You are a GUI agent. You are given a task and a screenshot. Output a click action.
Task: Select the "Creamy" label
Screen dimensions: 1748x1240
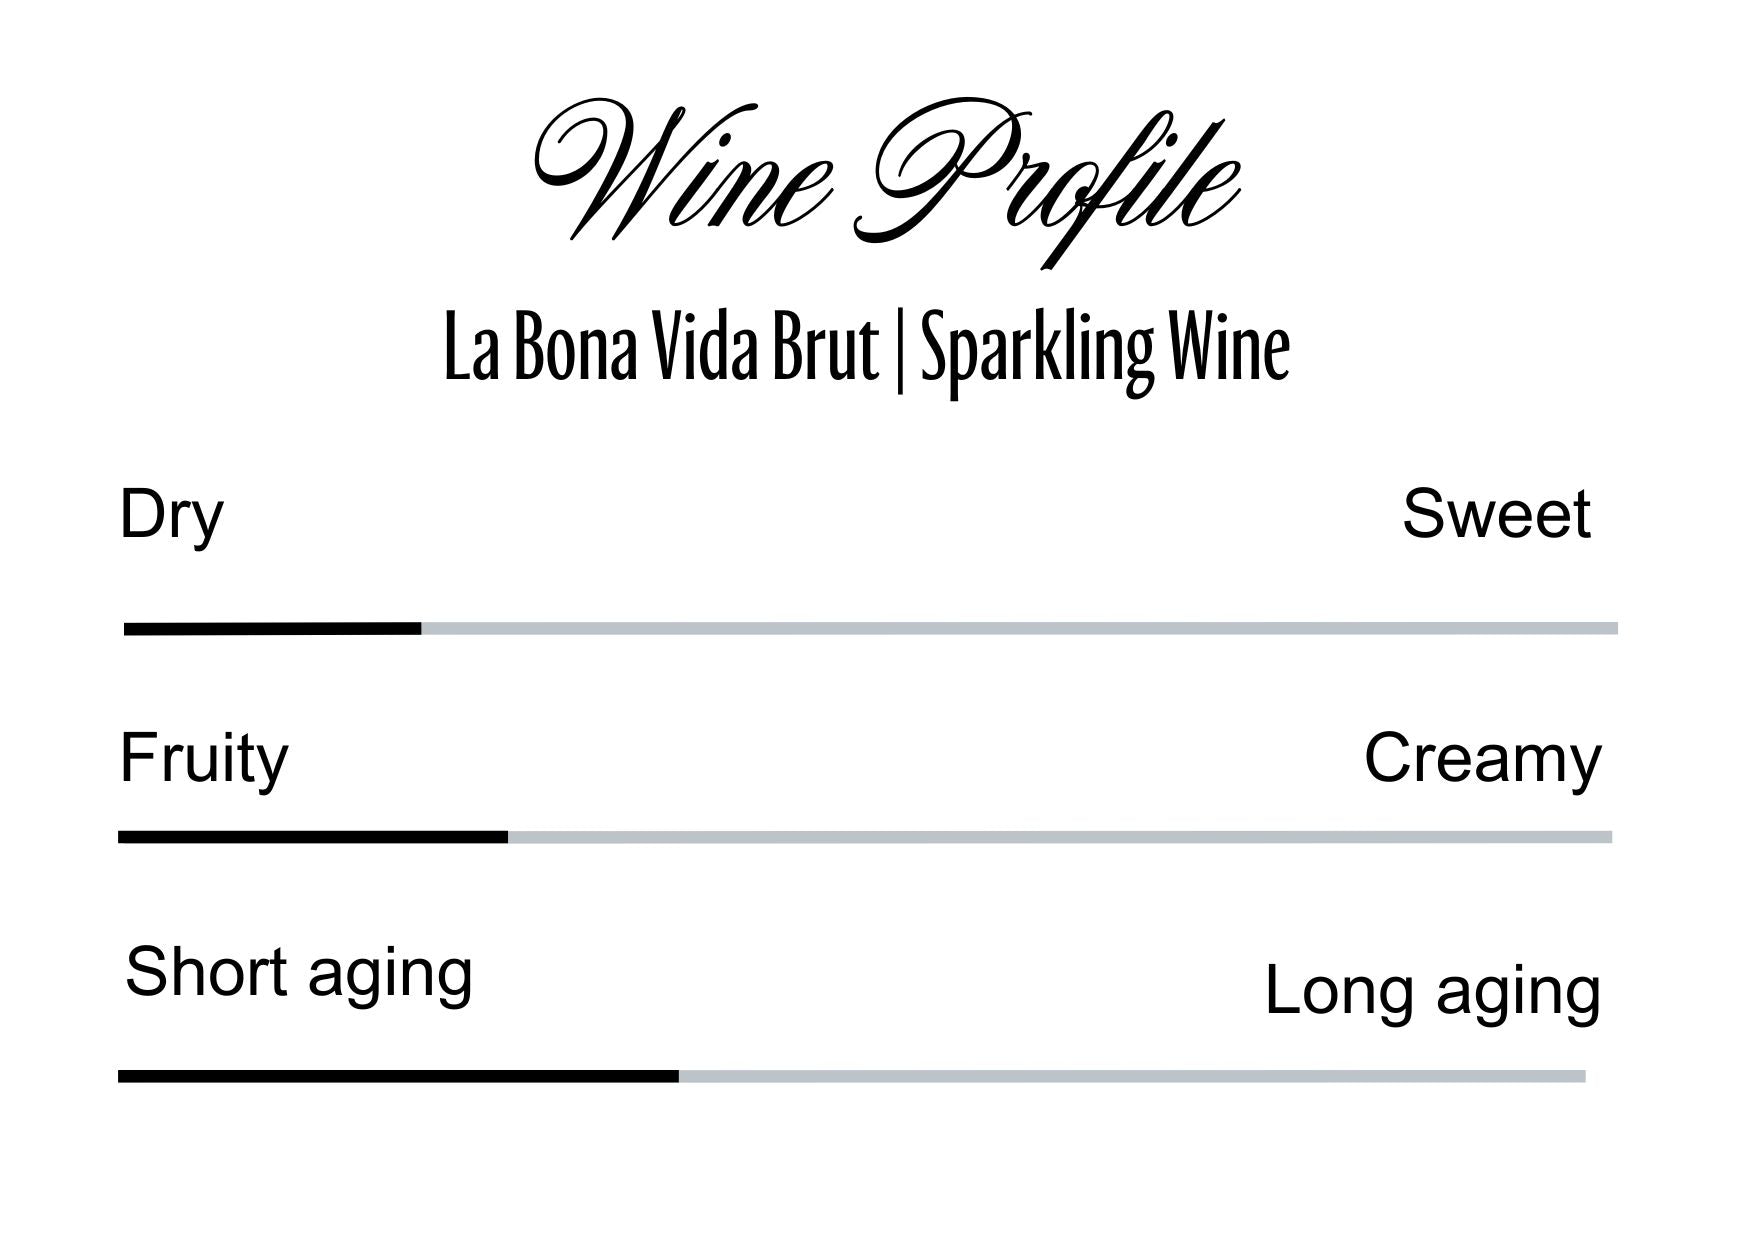(1482, 760)
